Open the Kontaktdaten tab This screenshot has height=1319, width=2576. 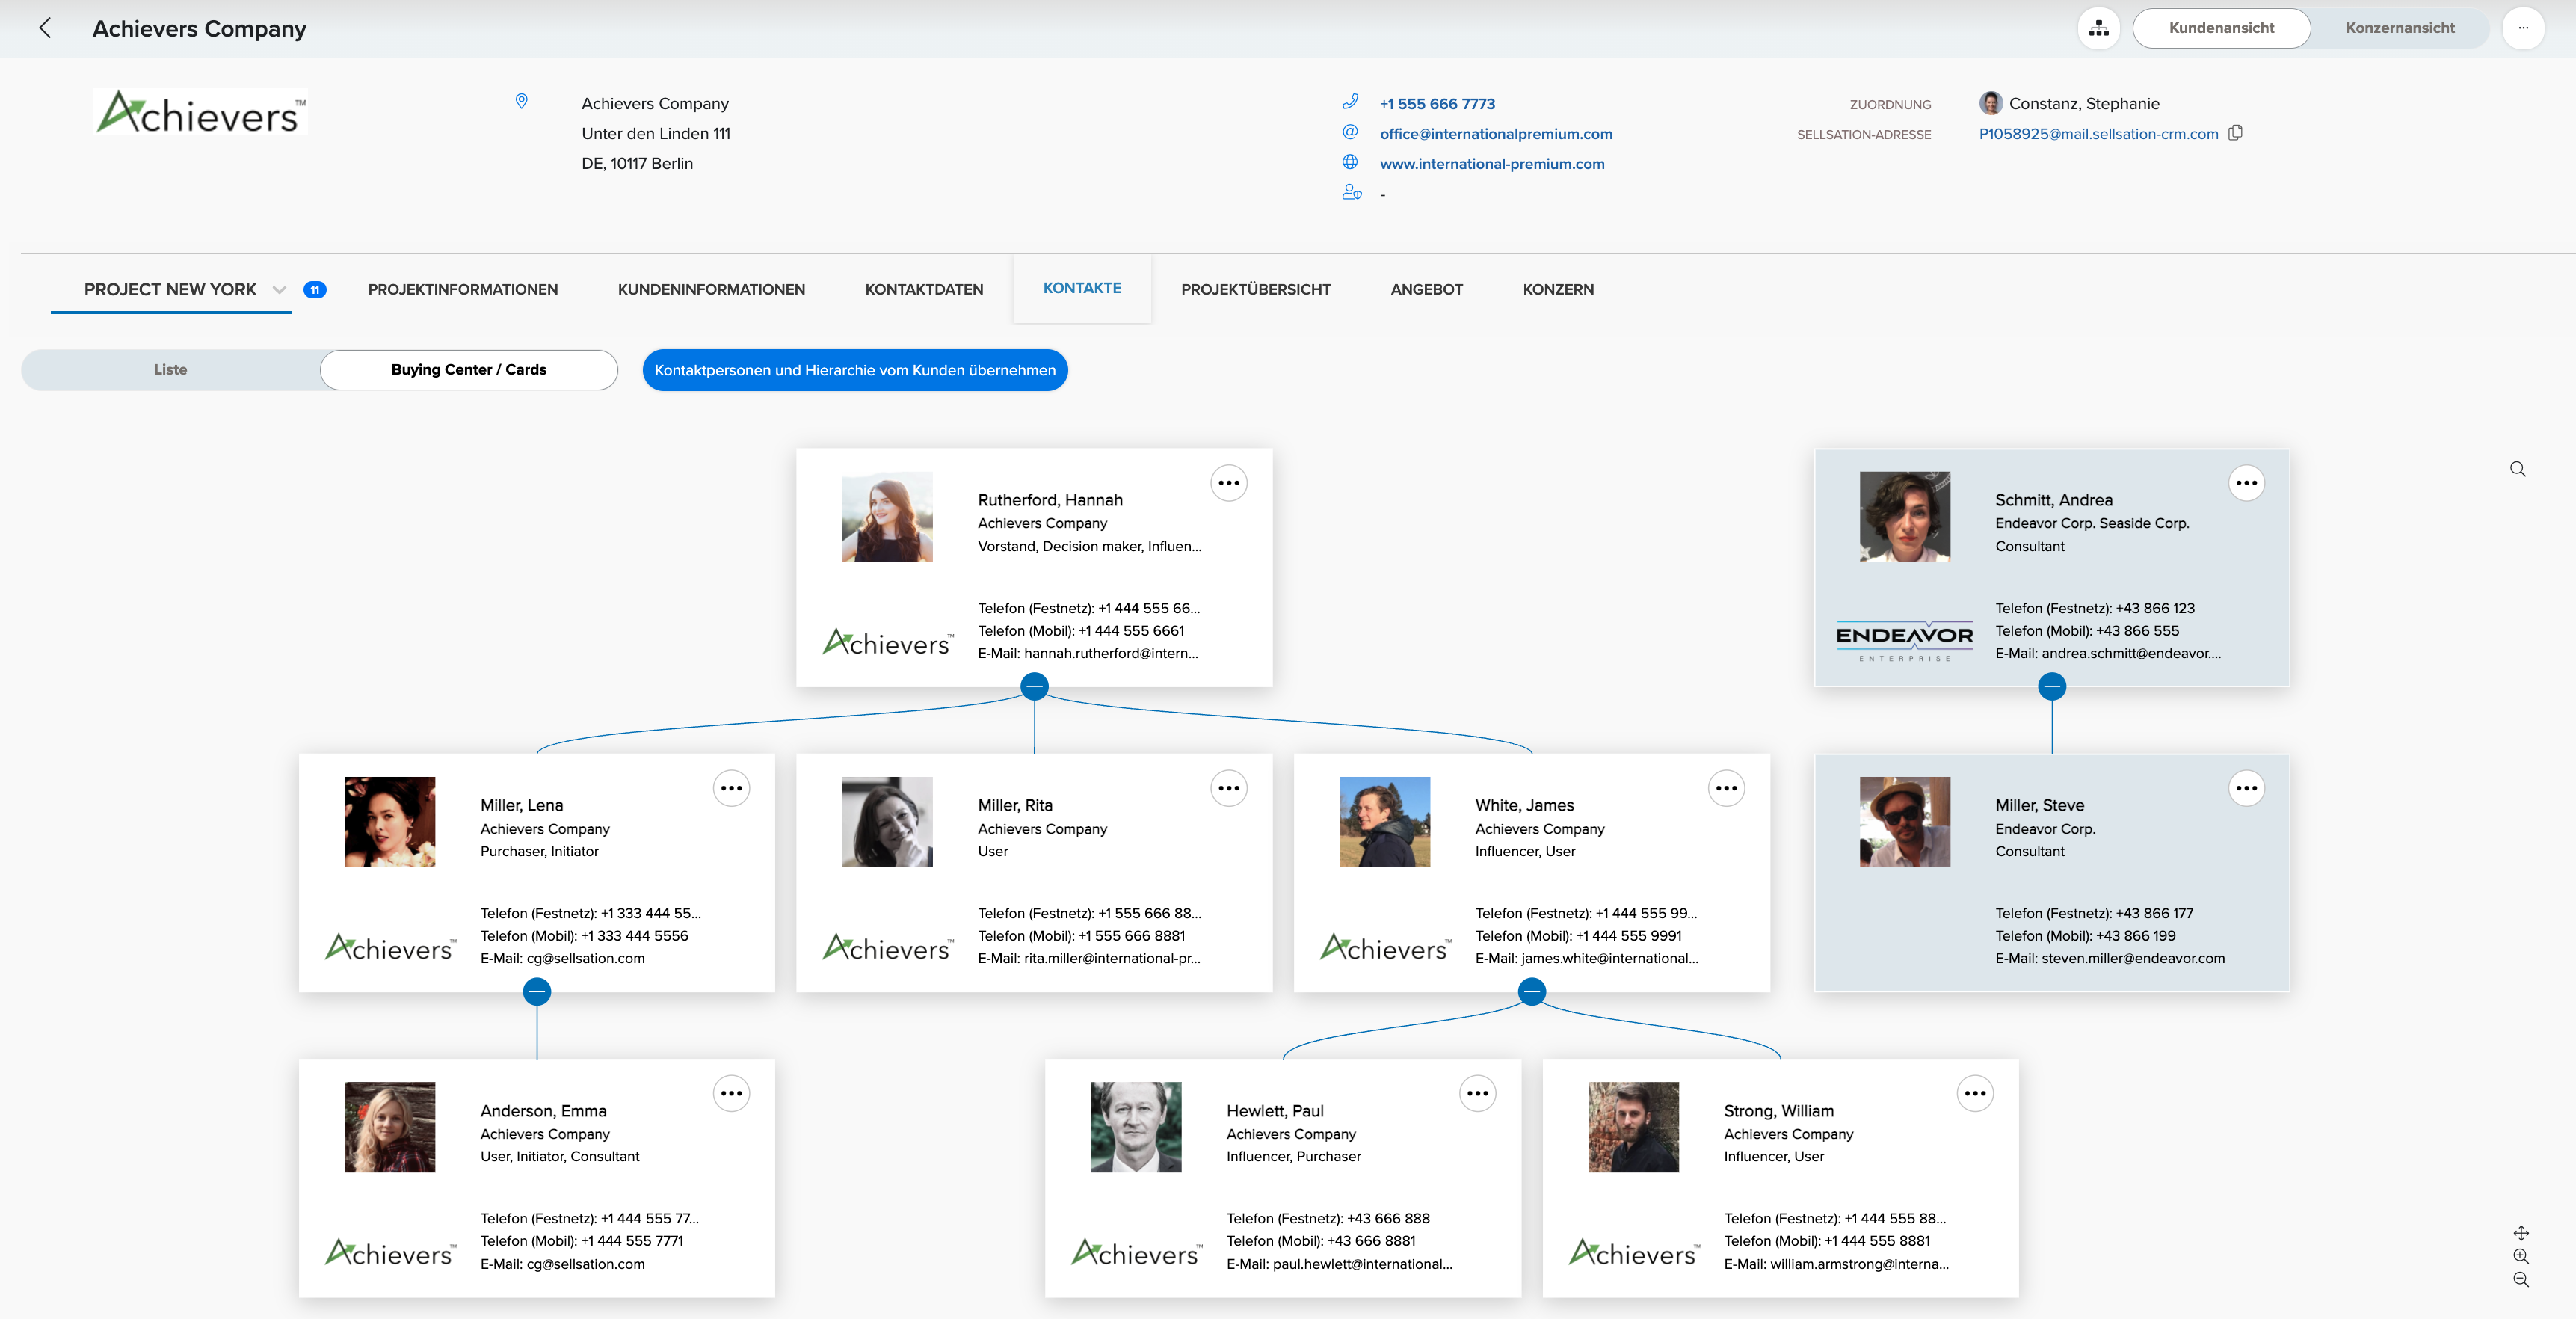[x=924, y=289]
